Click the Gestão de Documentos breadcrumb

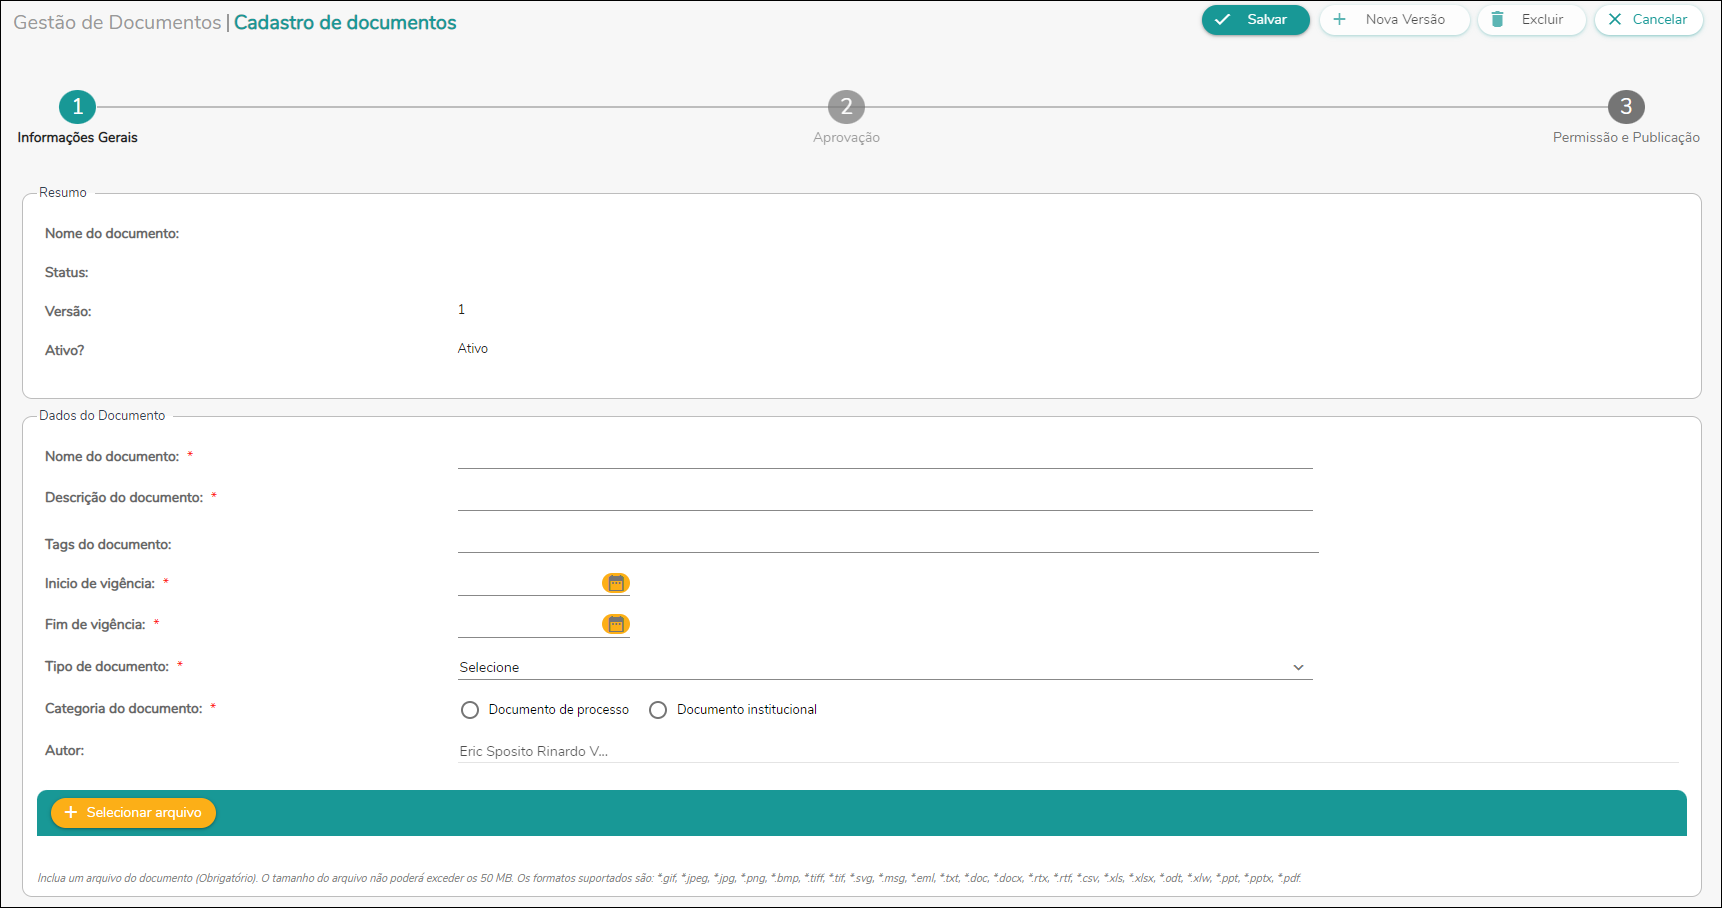click(117, 22)
